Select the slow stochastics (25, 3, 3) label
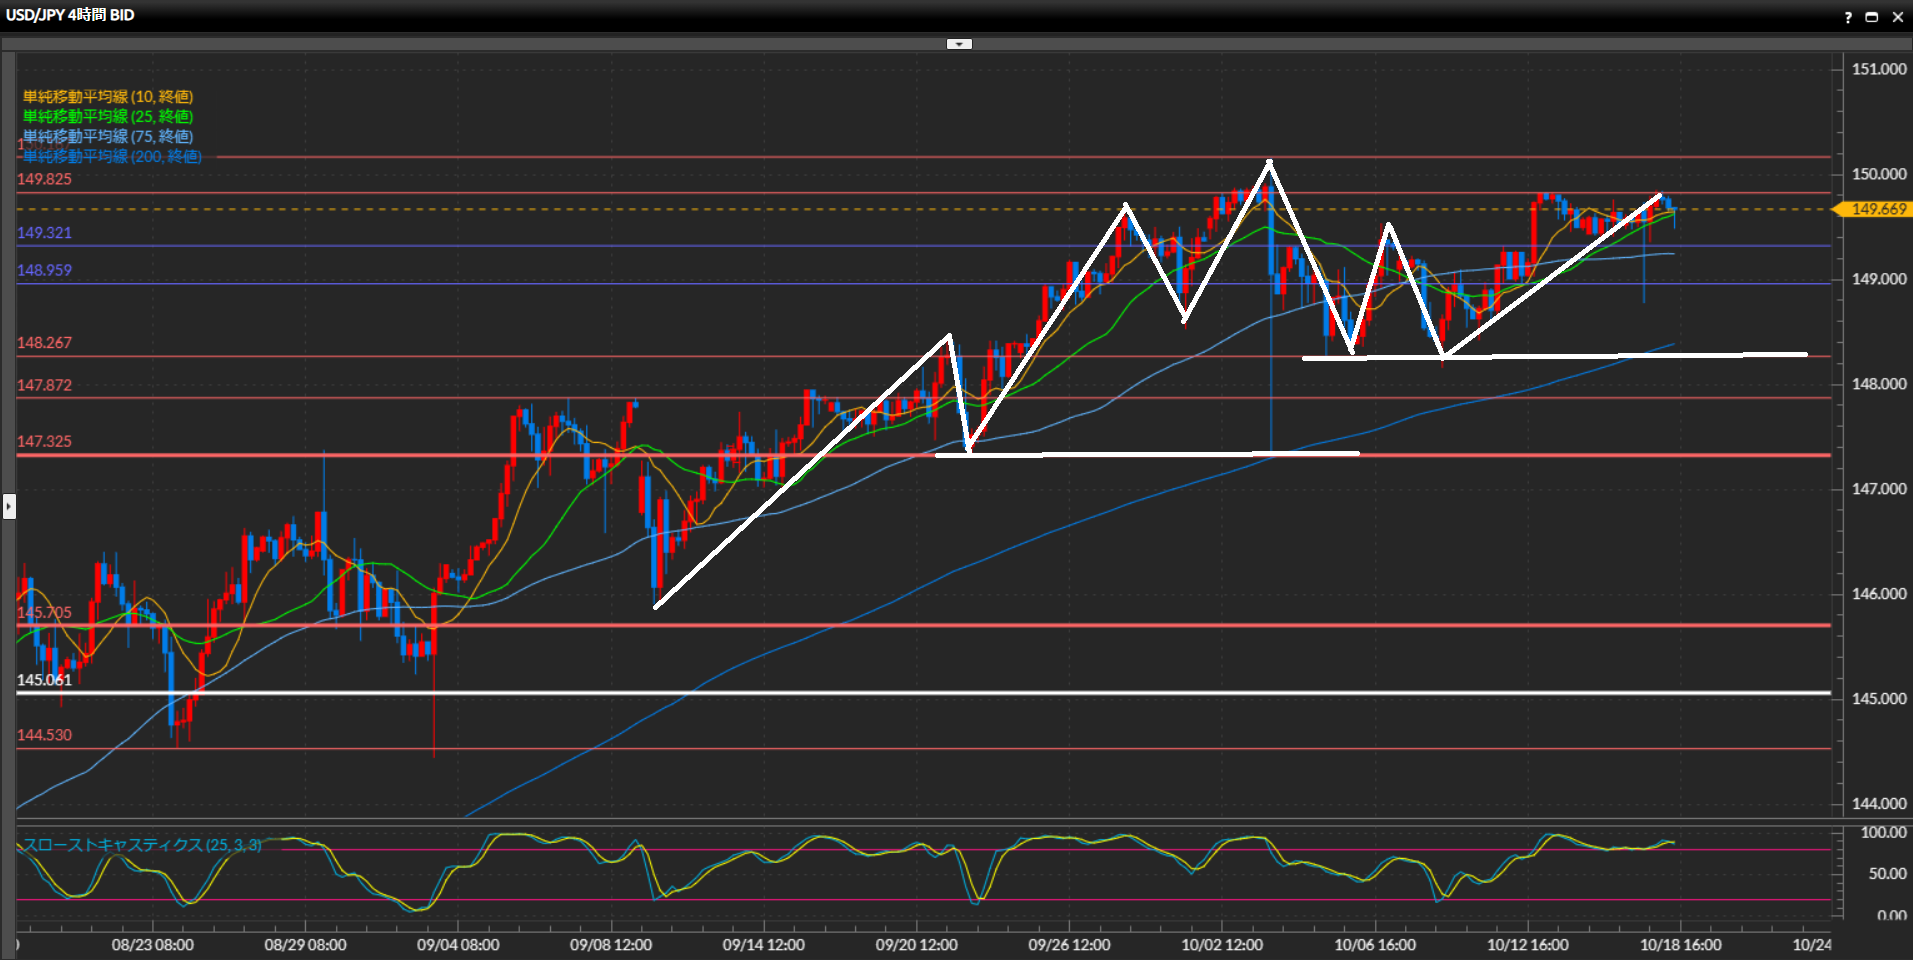 click(142, 845)
